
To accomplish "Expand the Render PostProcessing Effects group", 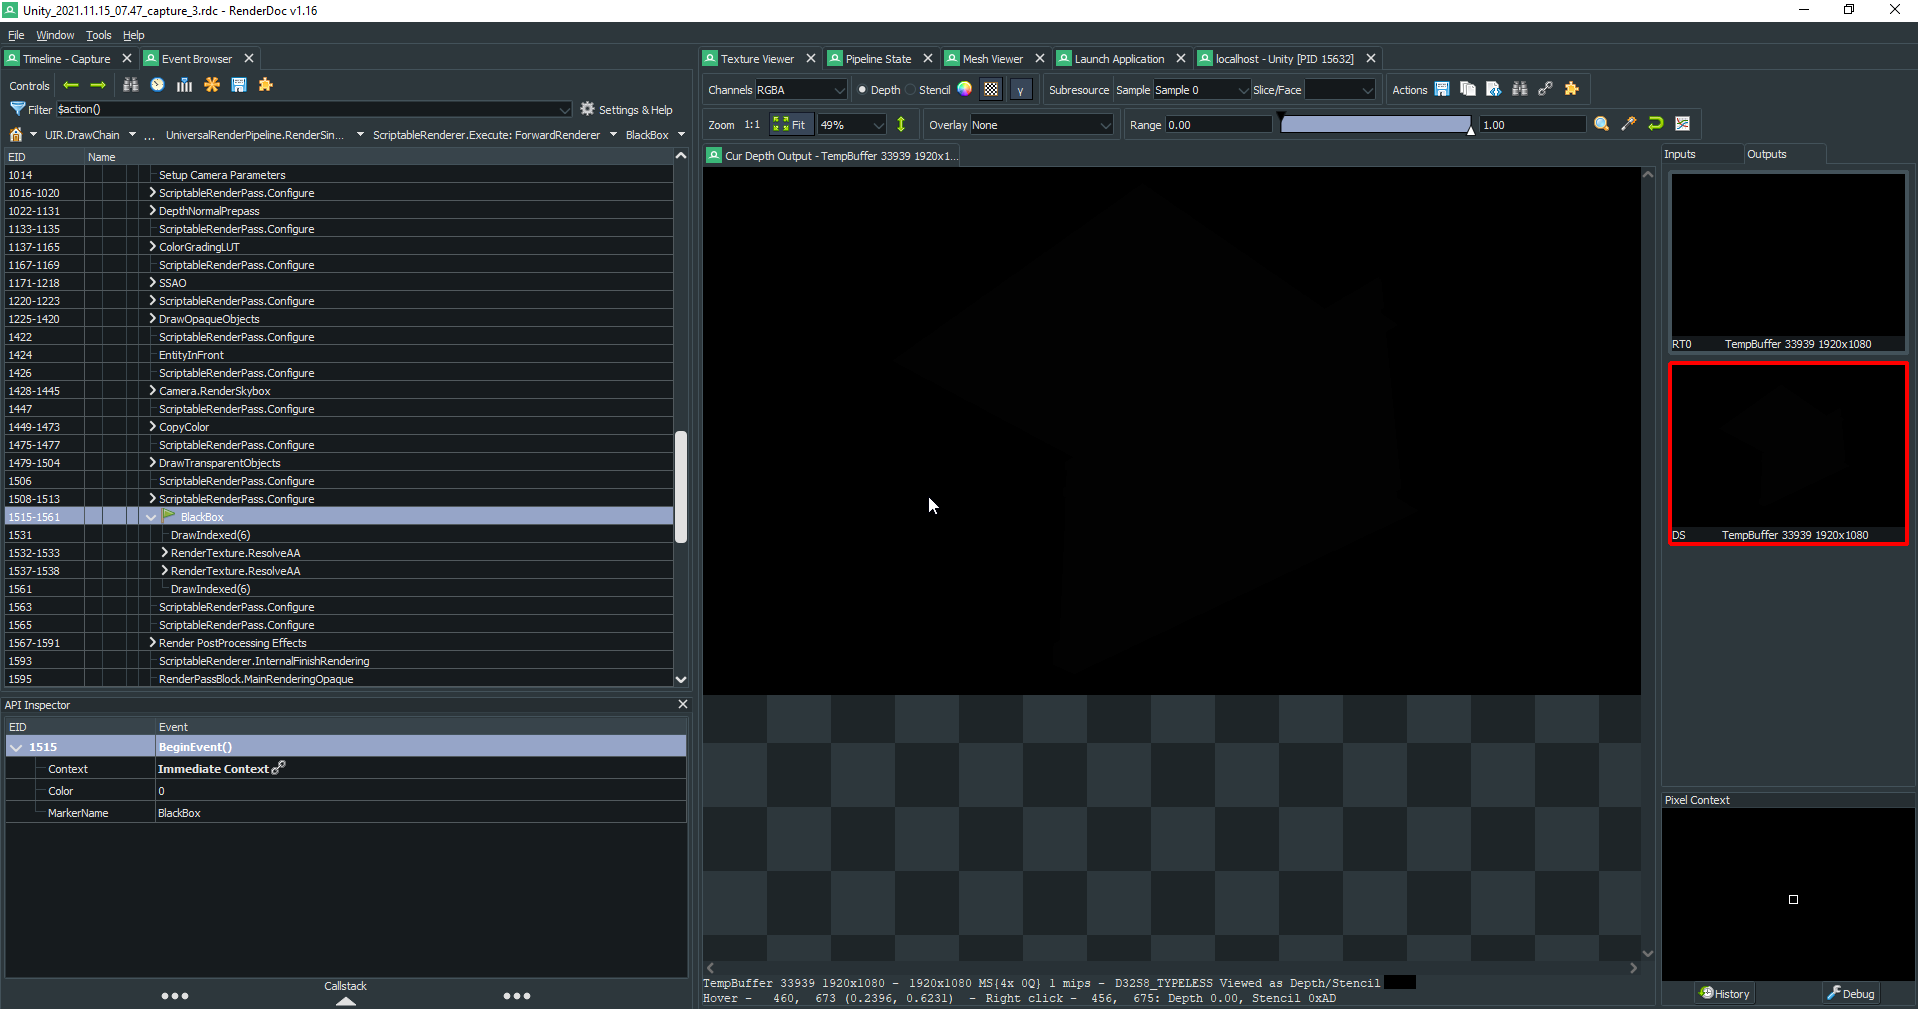I will (152, 643).
